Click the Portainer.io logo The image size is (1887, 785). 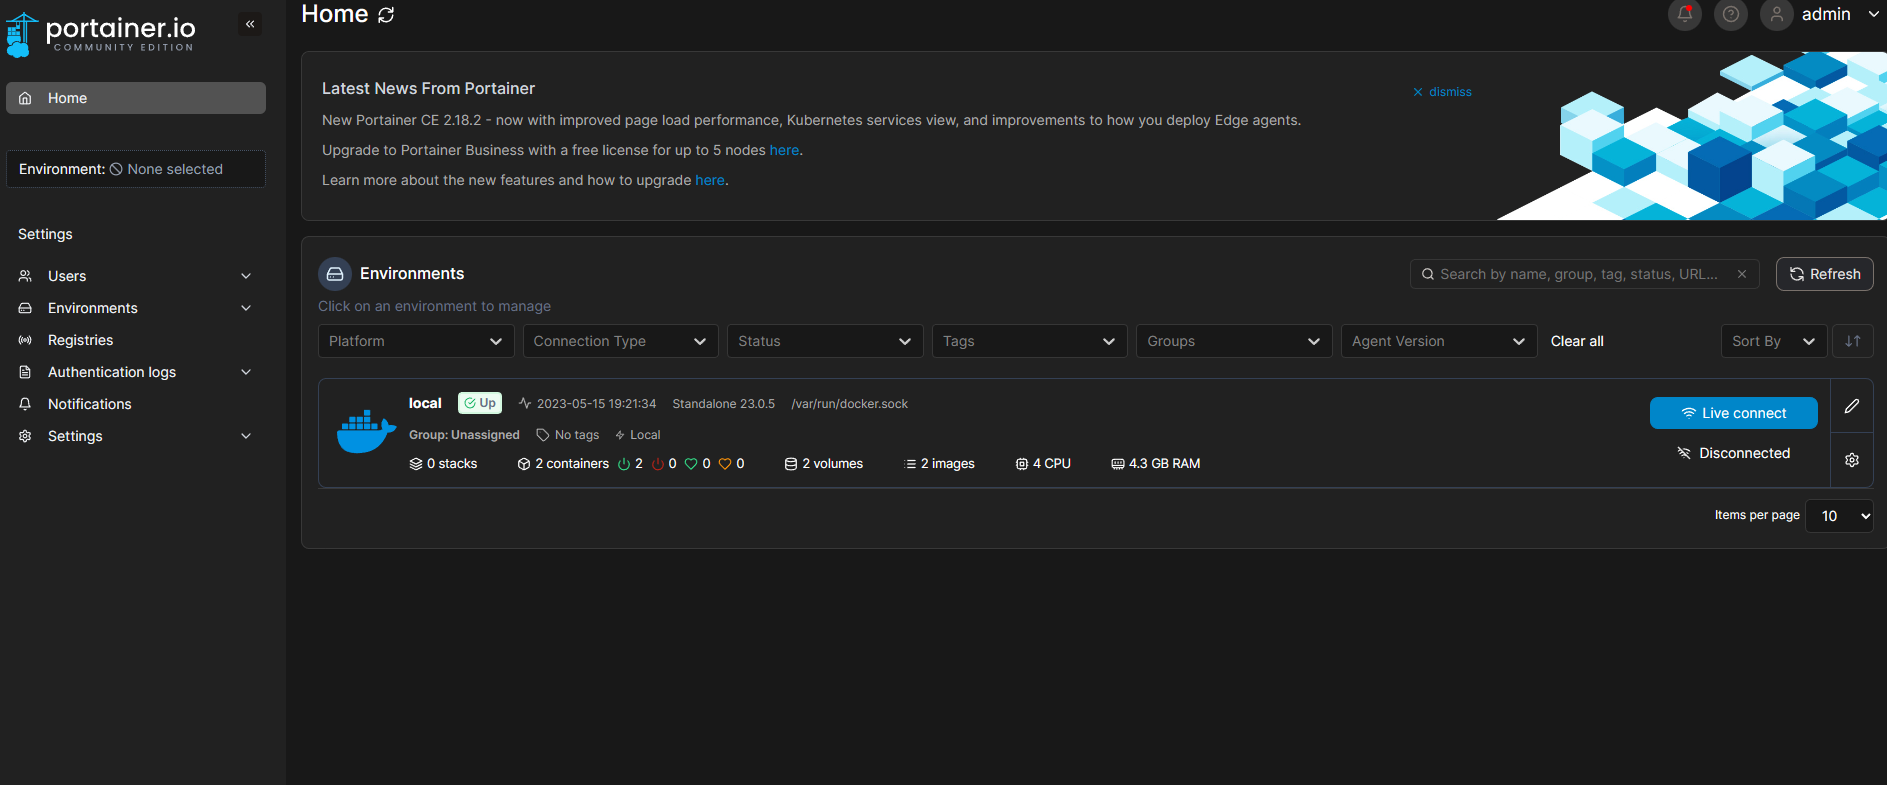click(x=100, y=34)
